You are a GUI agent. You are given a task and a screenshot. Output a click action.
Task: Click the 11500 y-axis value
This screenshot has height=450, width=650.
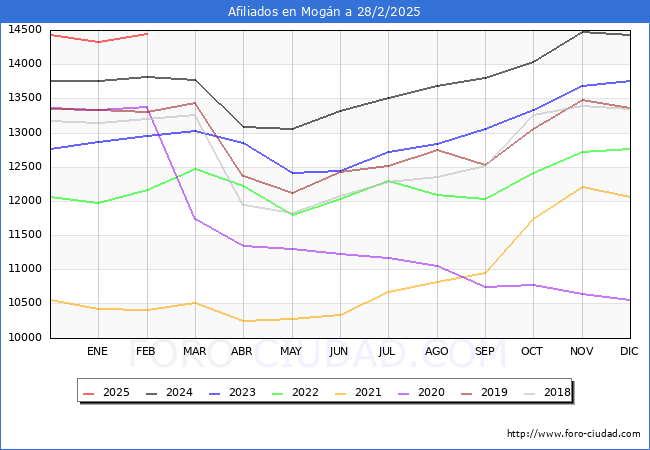(25, 235)
